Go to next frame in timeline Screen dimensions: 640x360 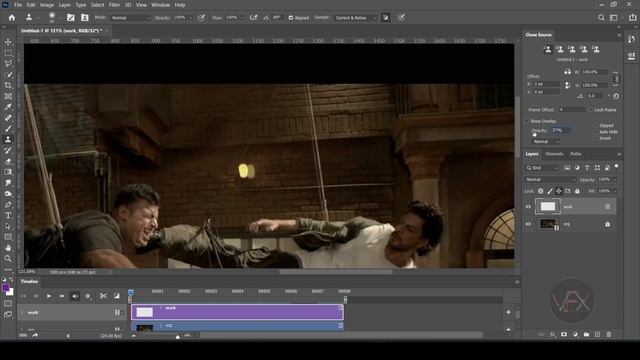coord(62,296)
